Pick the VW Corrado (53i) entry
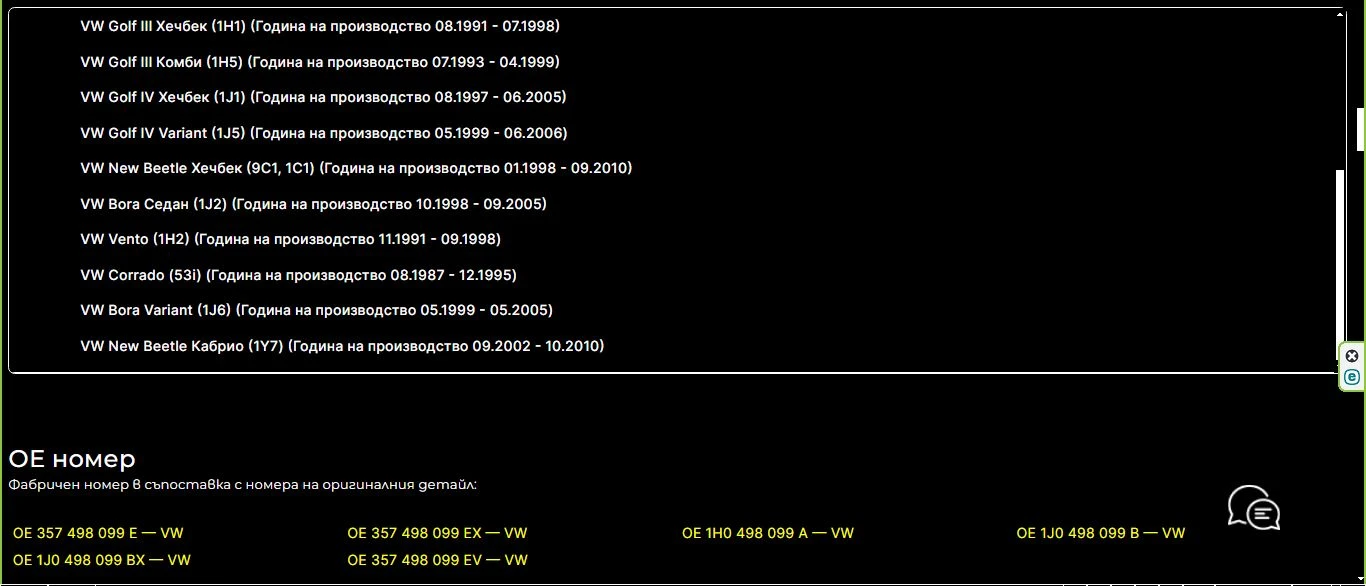This screenshot has height=586, width=1366. tap(298, 275)
